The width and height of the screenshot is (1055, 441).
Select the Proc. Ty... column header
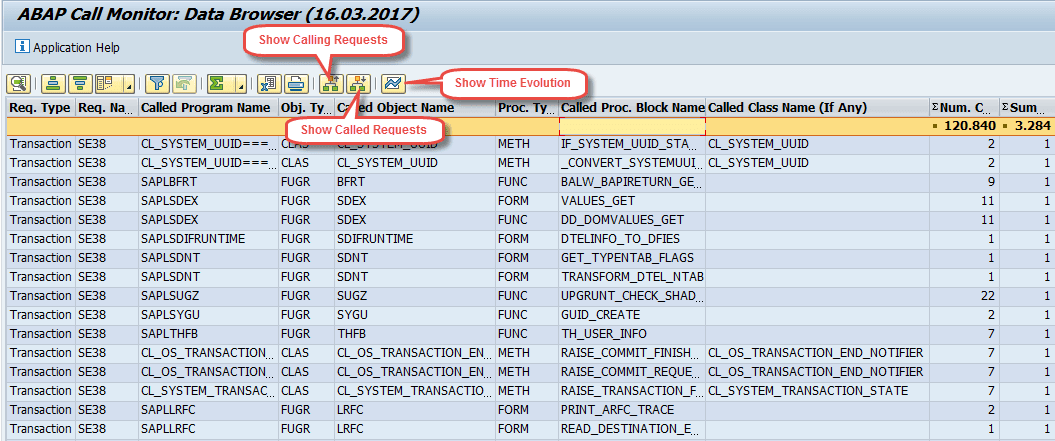click(527, 108)
